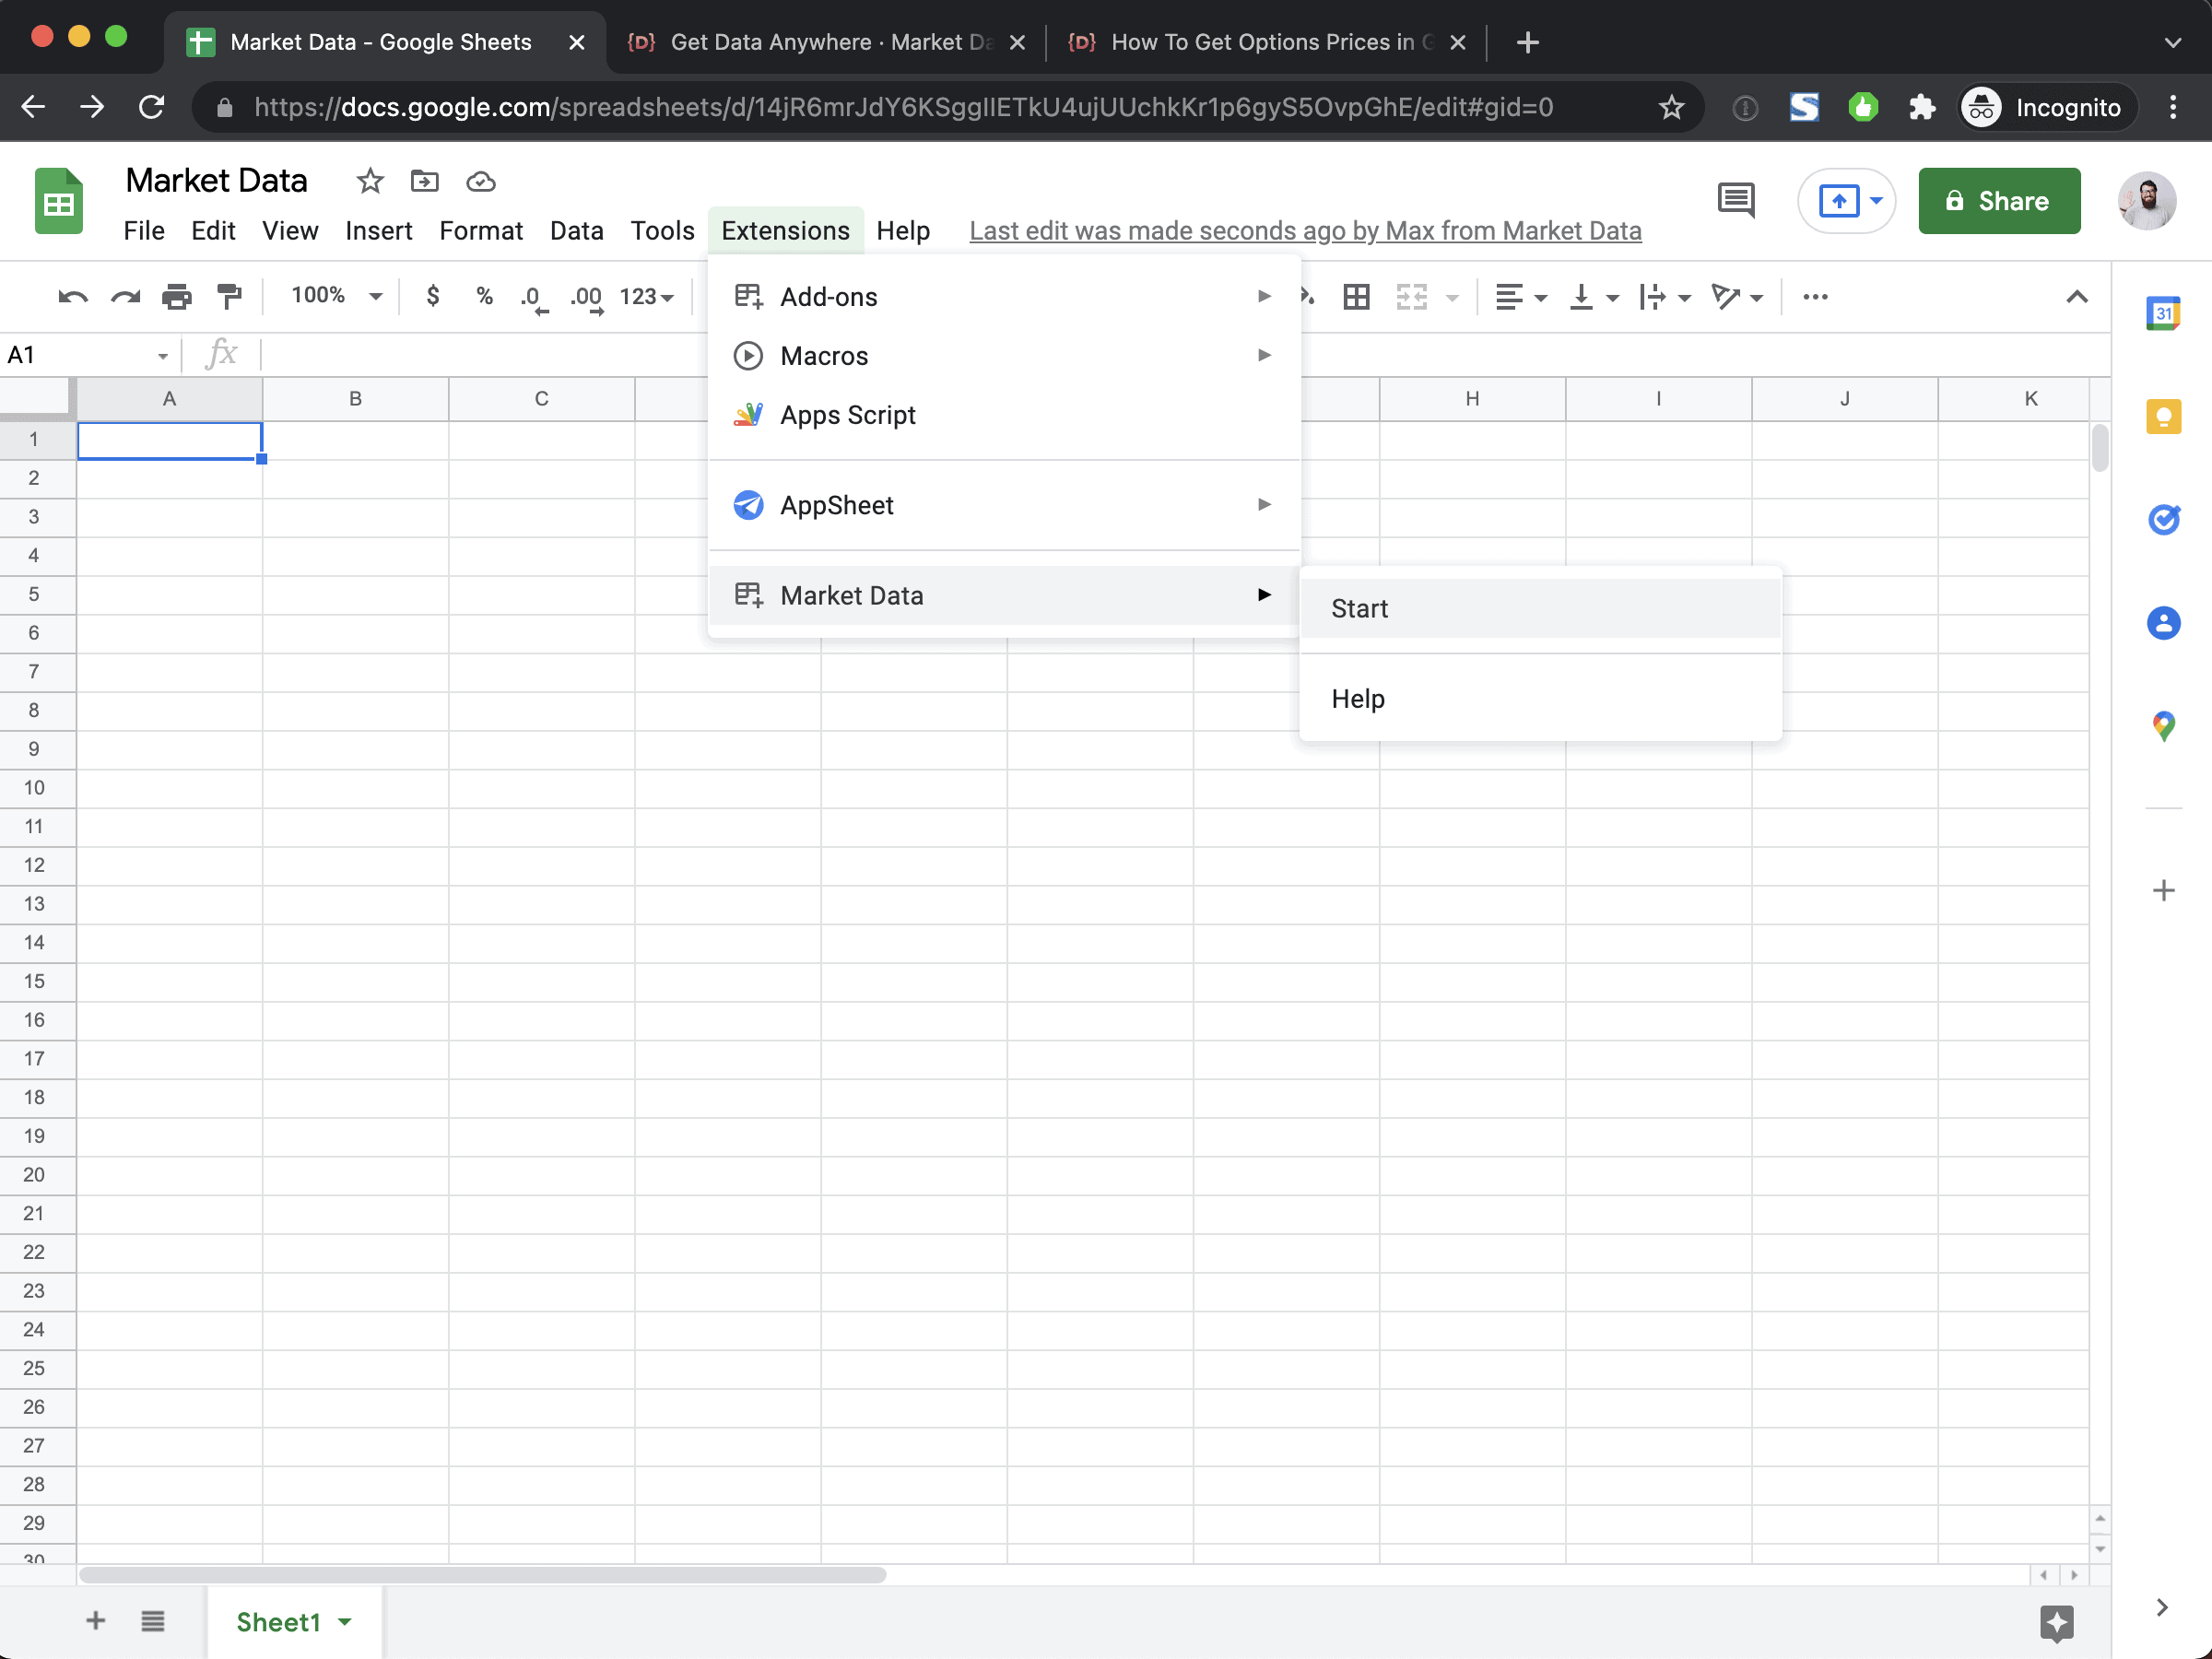Viewport: 2212px width, 1659px height.
Task: Check cloud save status icon
Action: (481, 181)
